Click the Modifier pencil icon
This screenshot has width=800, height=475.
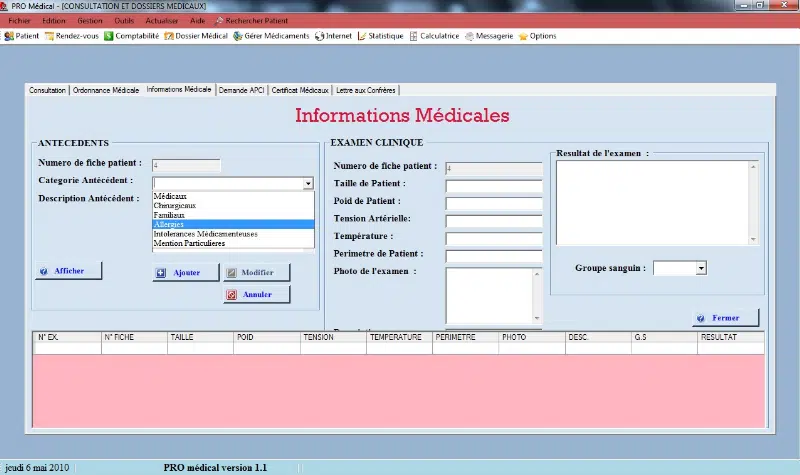click(x=232, y=273)
